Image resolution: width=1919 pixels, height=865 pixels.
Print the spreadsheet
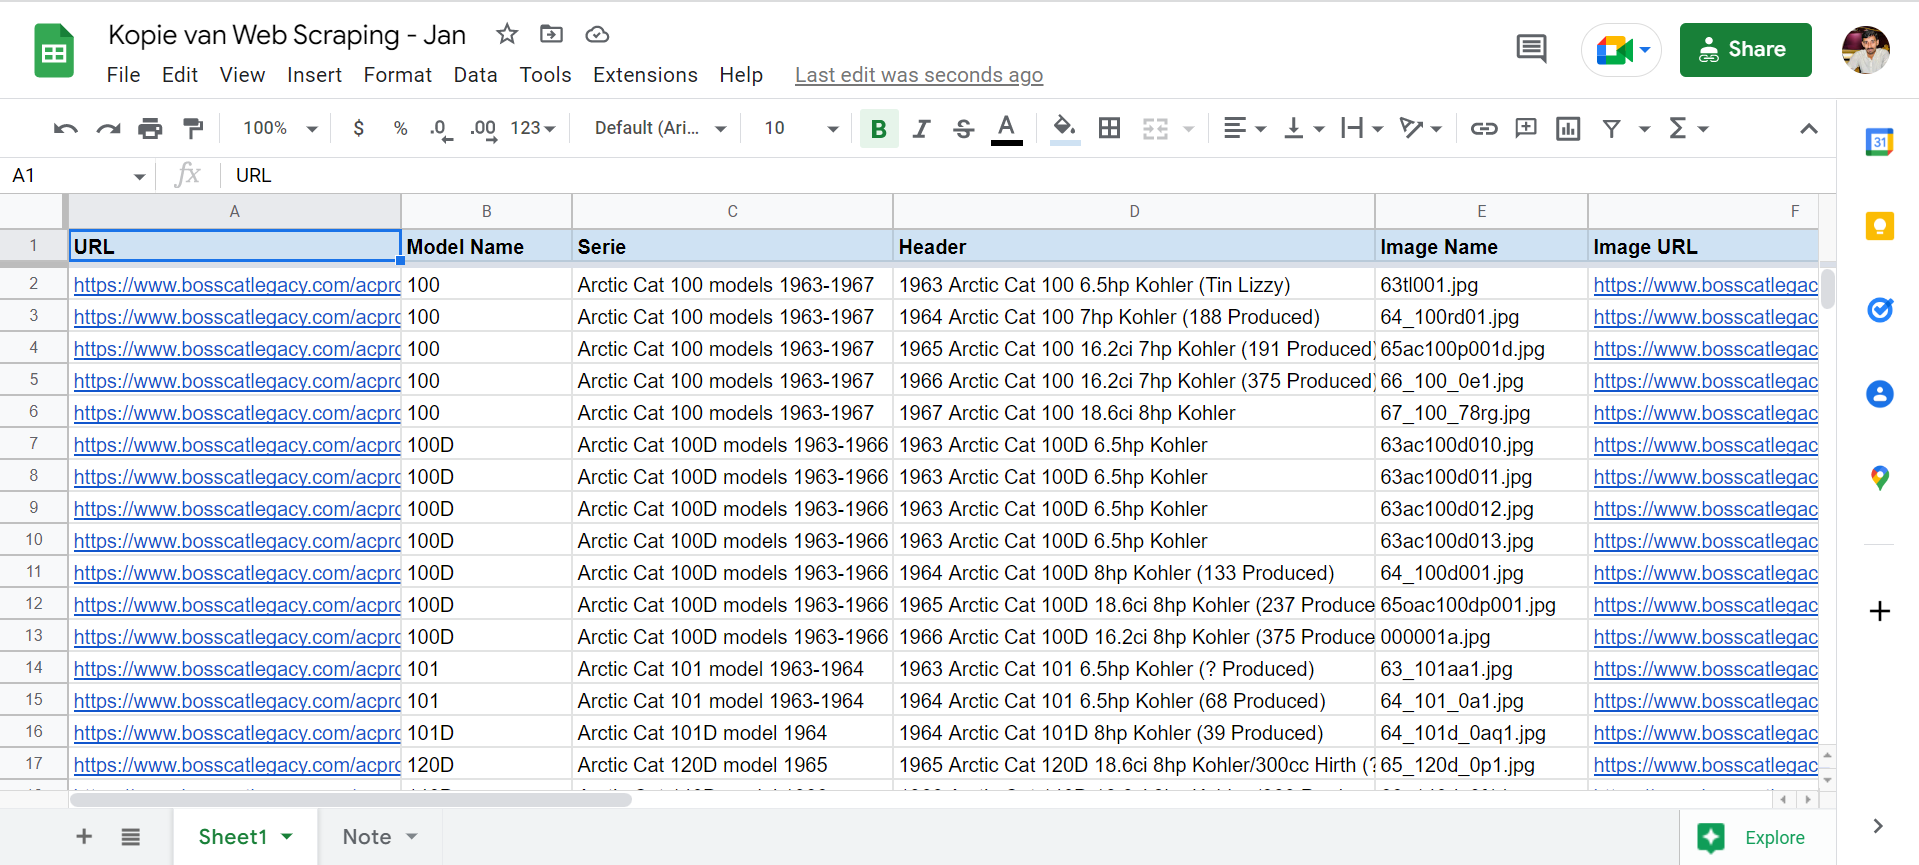coord(150,128)
